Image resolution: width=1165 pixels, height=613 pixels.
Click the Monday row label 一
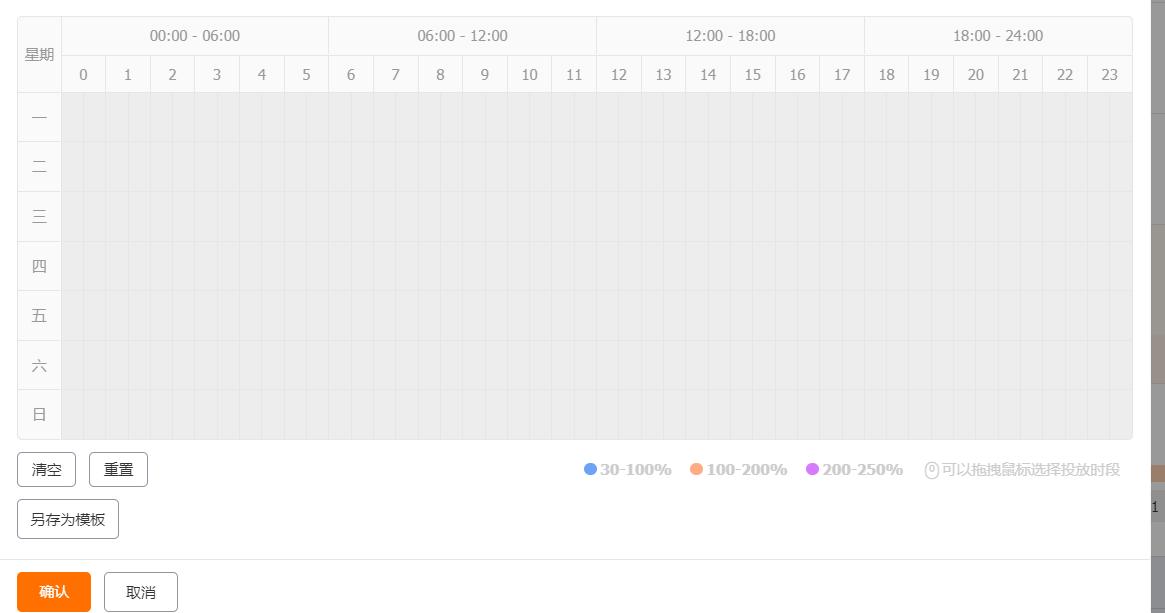39,117
